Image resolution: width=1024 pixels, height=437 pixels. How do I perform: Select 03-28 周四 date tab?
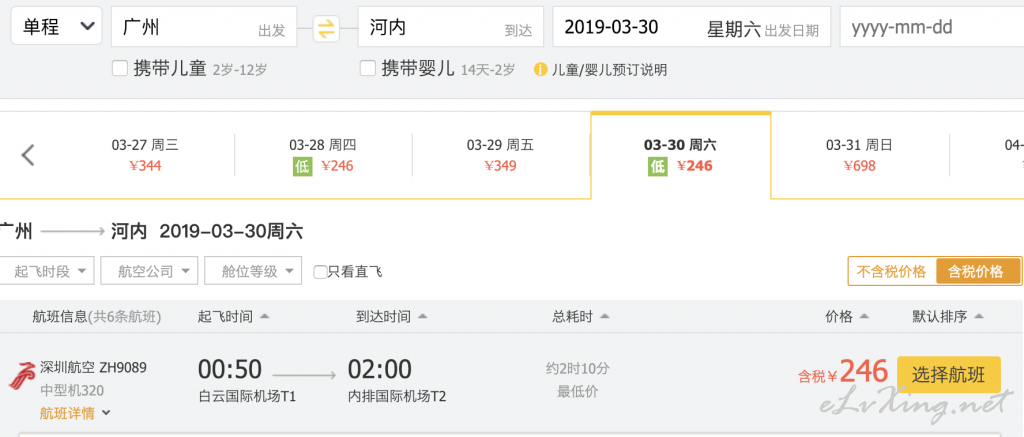tap(323, 155)
